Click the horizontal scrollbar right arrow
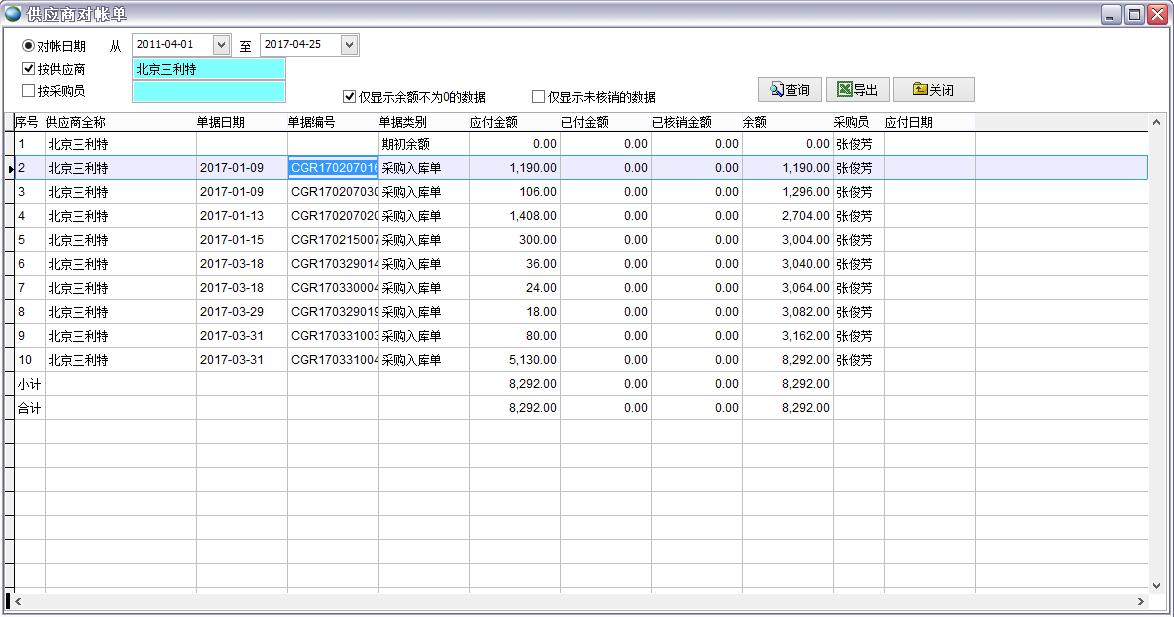Screen dimensions: 1174x617 pyautogui.click(x=1141, y=601)
